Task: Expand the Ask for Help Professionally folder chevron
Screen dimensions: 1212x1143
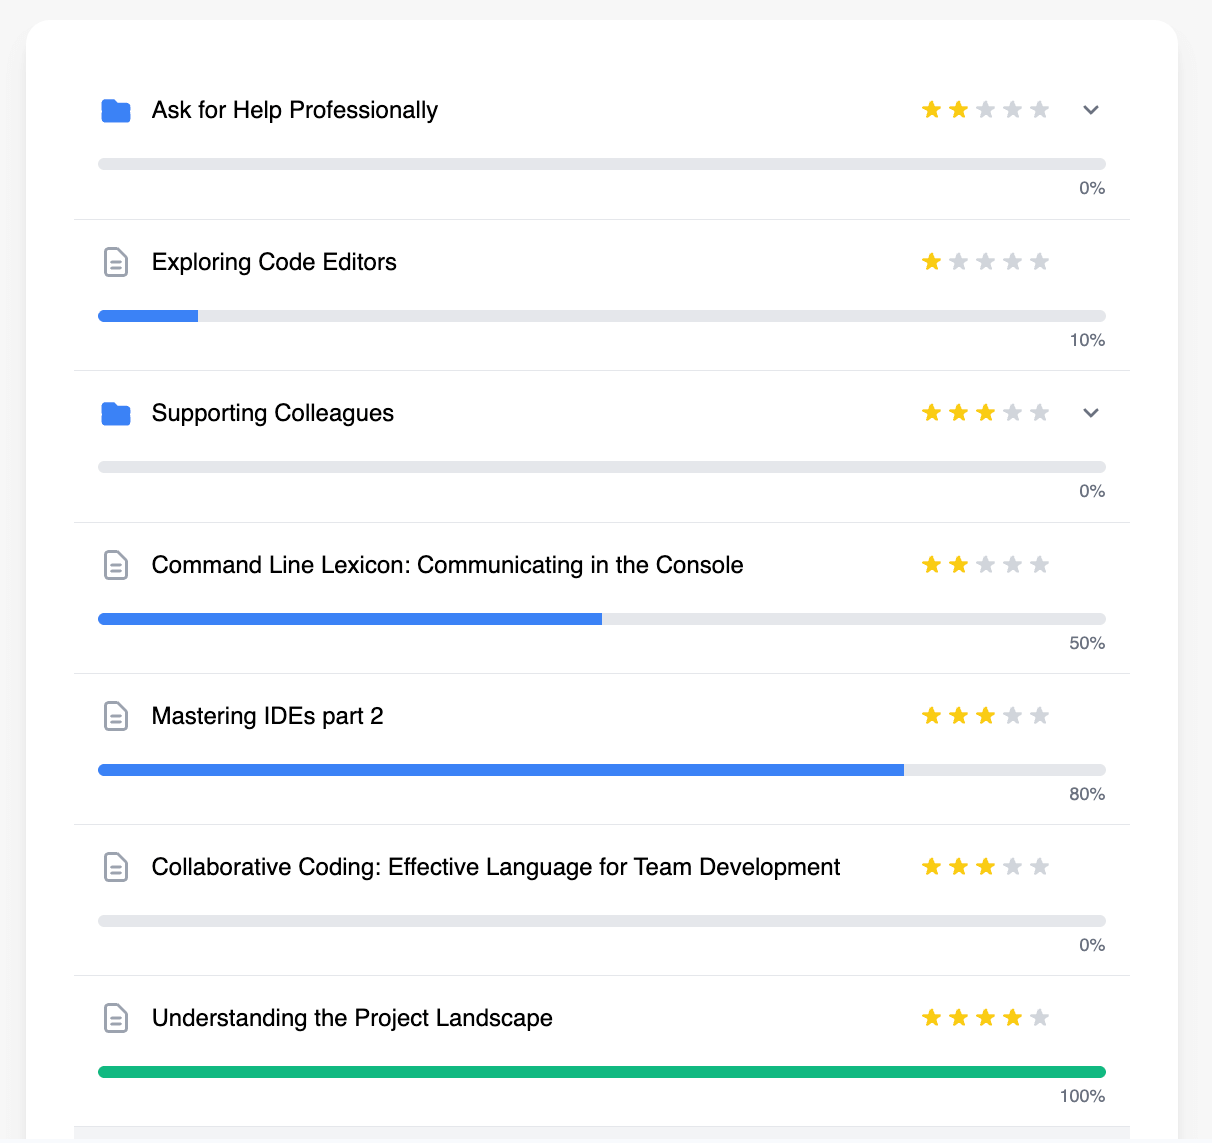Action: click(1091, 110)
